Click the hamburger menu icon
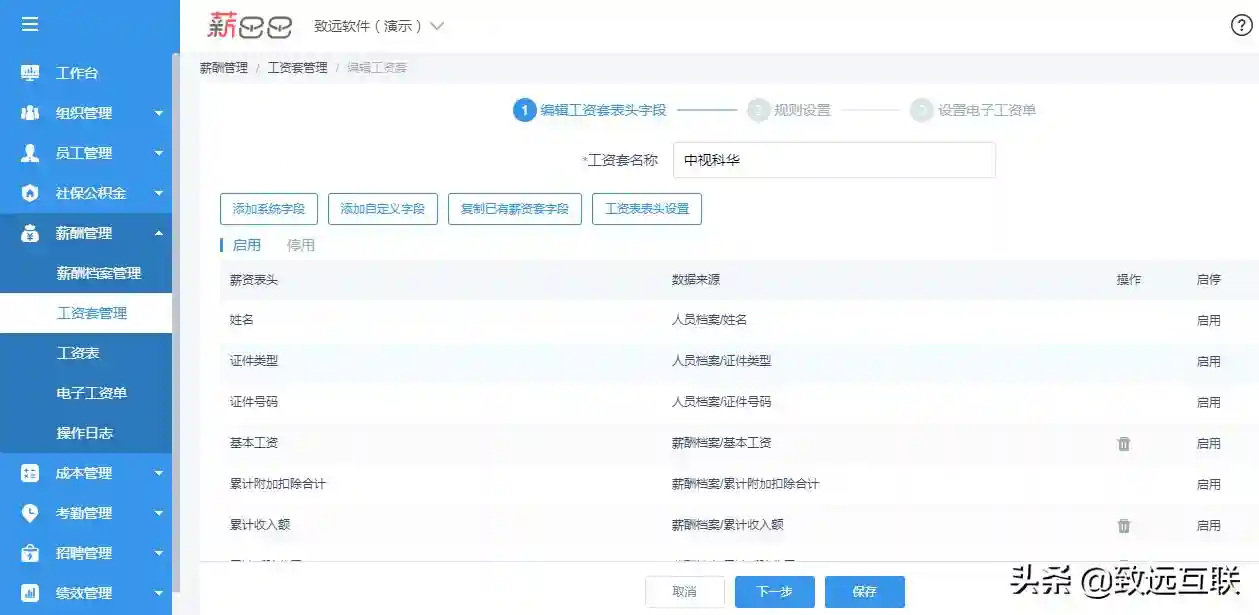The image size is (1259, 615). [30, 24]
